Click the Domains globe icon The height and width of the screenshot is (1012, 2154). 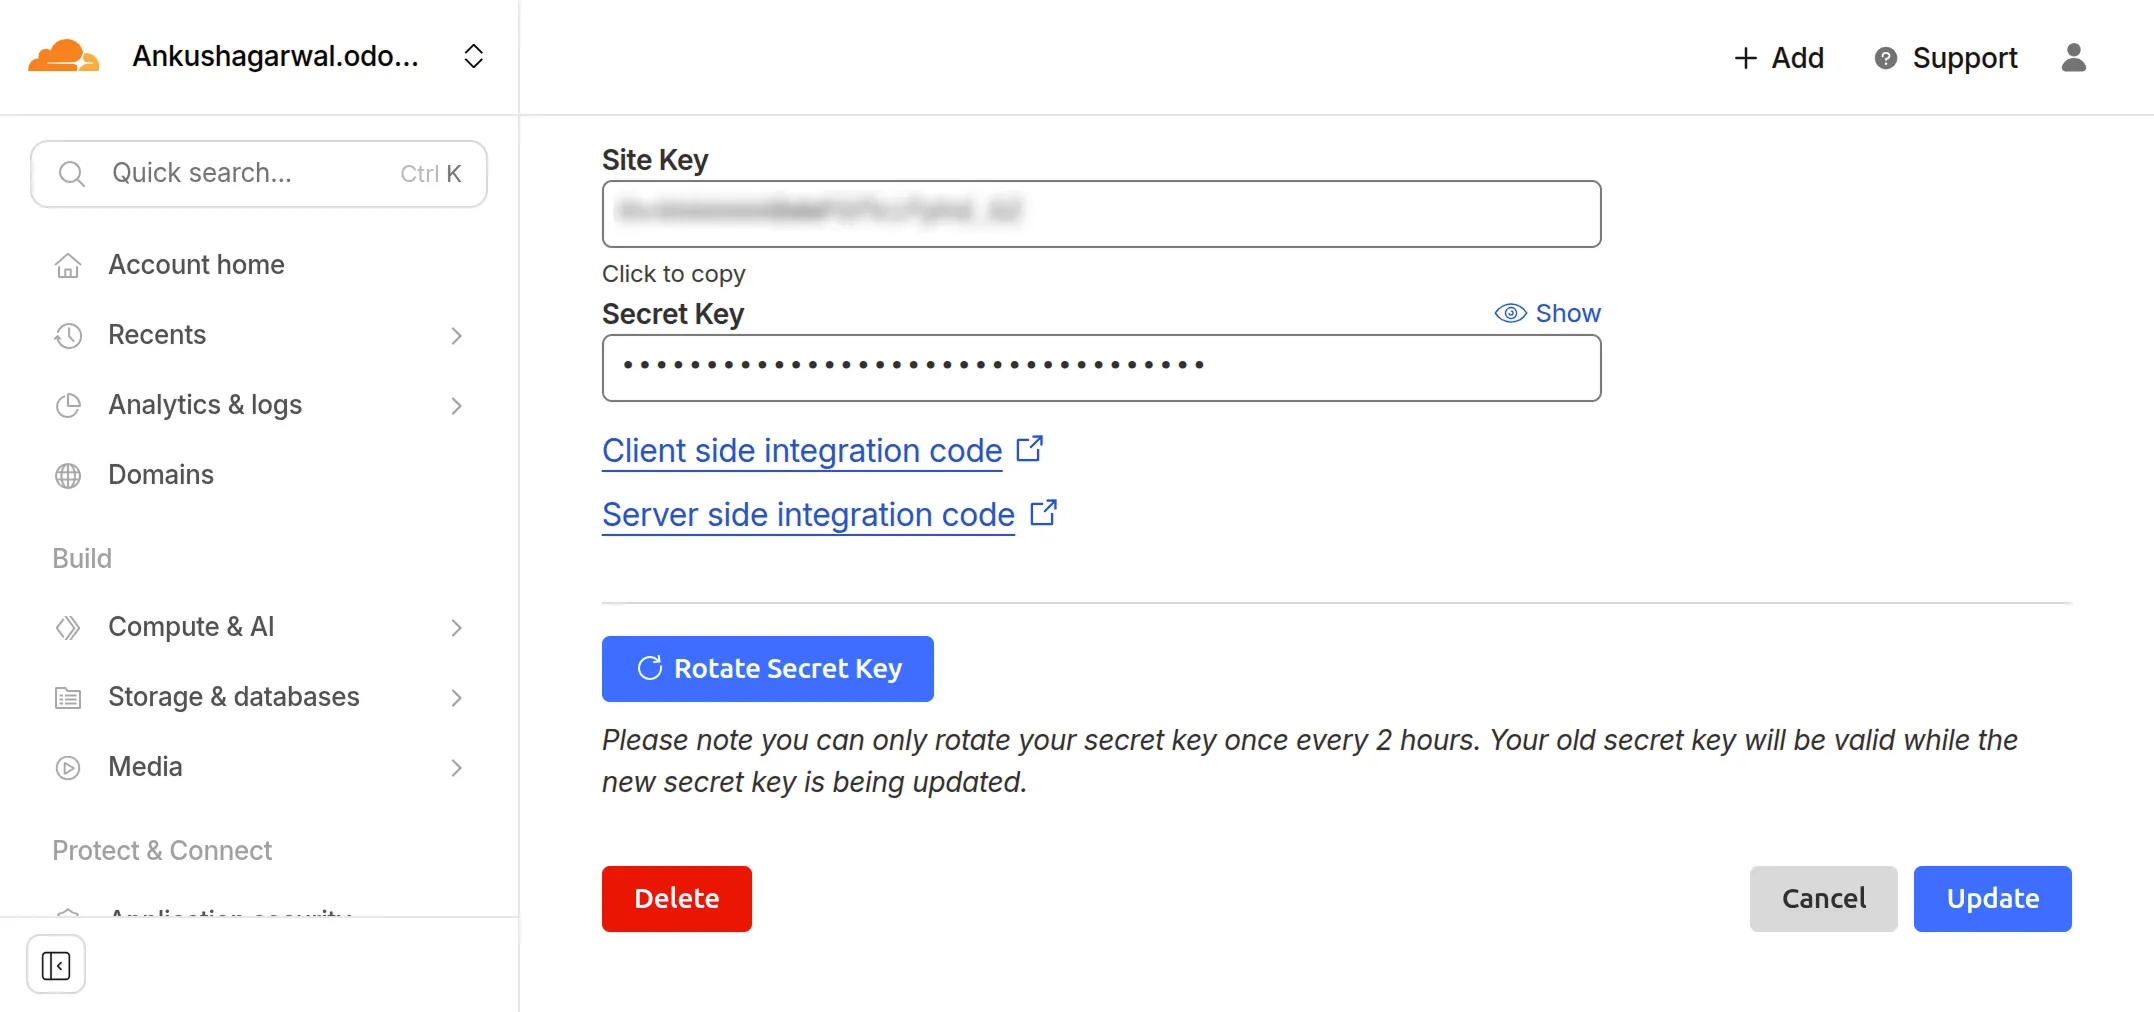pyautogui.click(x=68, y=475)
